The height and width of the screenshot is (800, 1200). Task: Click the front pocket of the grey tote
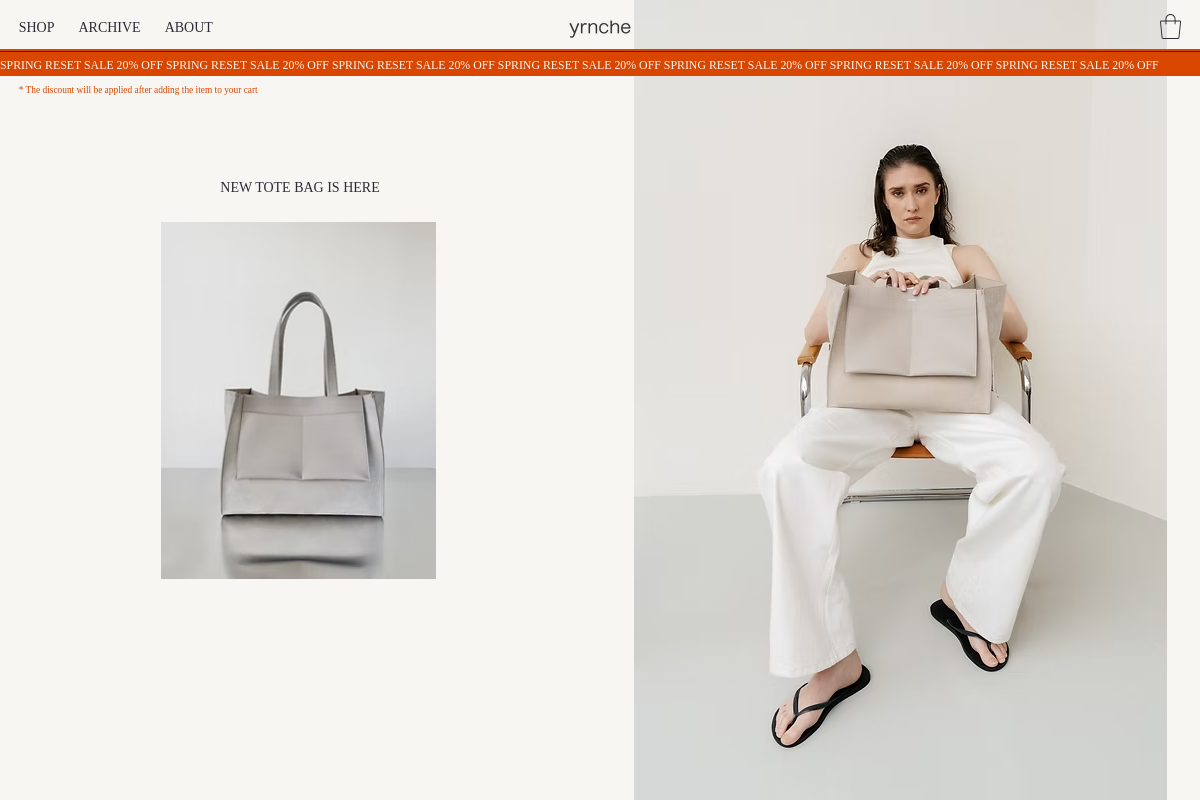[x=302, y=446]
